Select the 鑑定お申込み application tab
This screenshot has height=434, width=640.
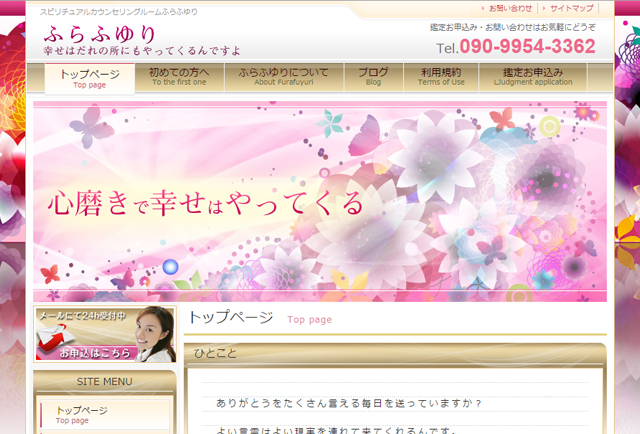[x=532, y=77]
